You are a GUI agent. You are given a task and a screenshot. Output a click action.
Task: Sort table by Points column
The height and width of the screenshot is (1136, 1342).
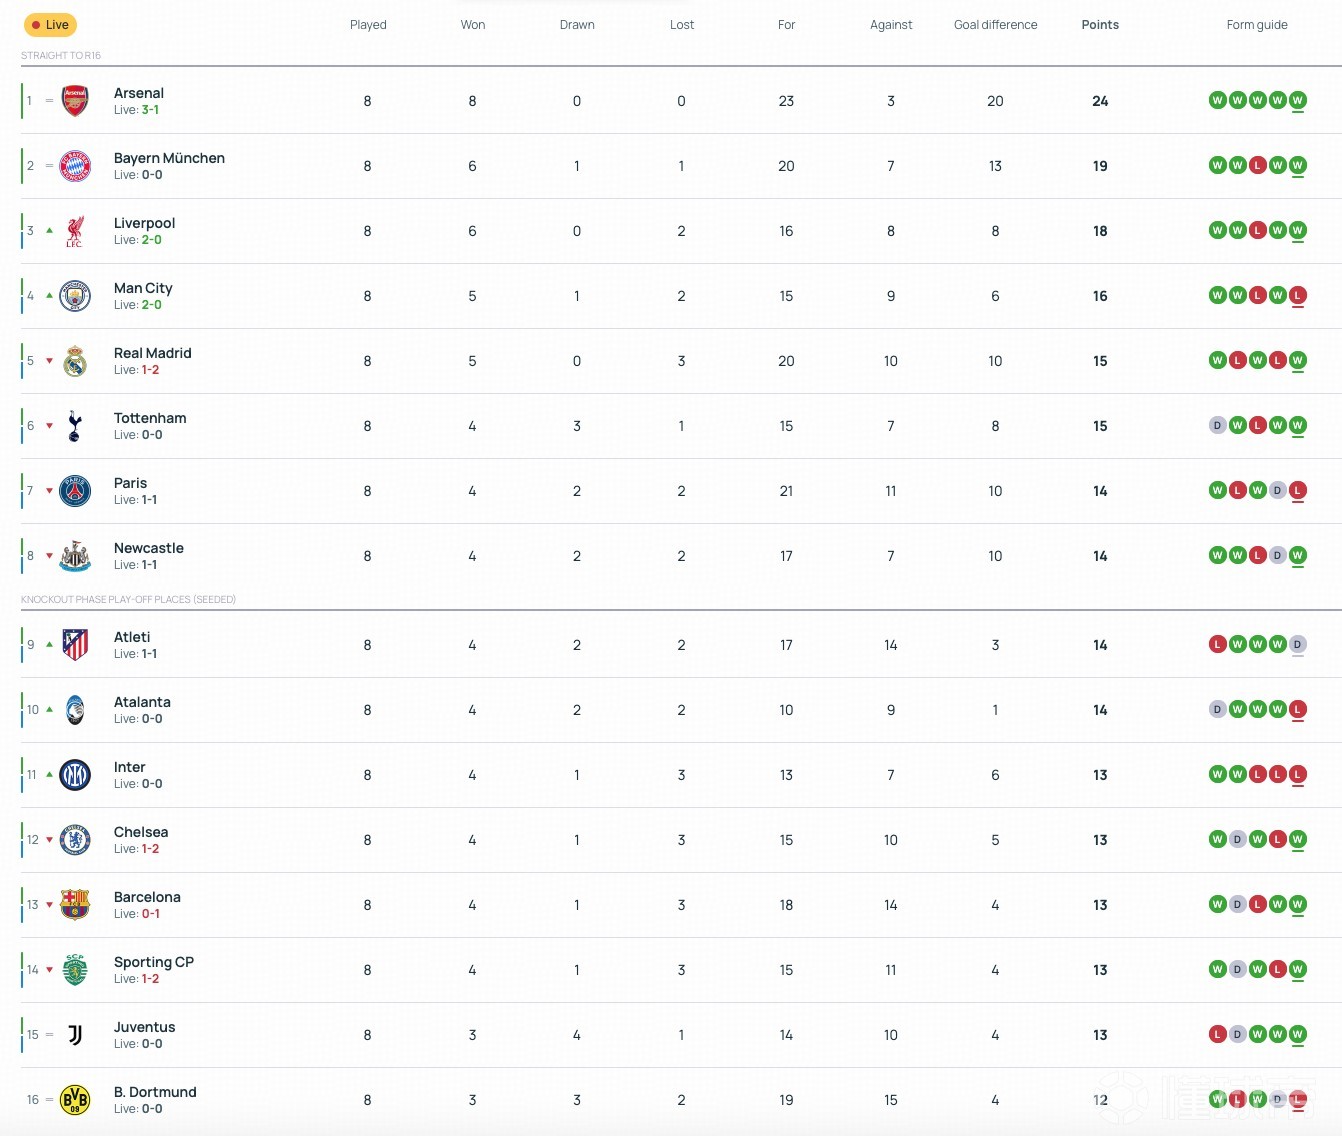point(1099,25)
